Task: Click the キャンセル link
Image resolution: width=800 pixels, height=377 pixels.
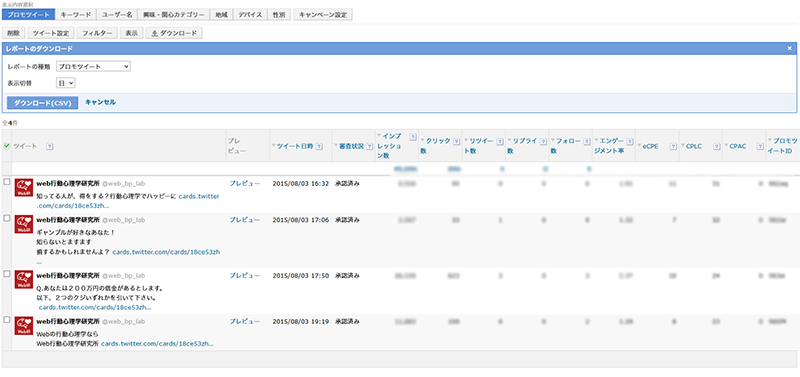Action: click(x=100, y=102)
